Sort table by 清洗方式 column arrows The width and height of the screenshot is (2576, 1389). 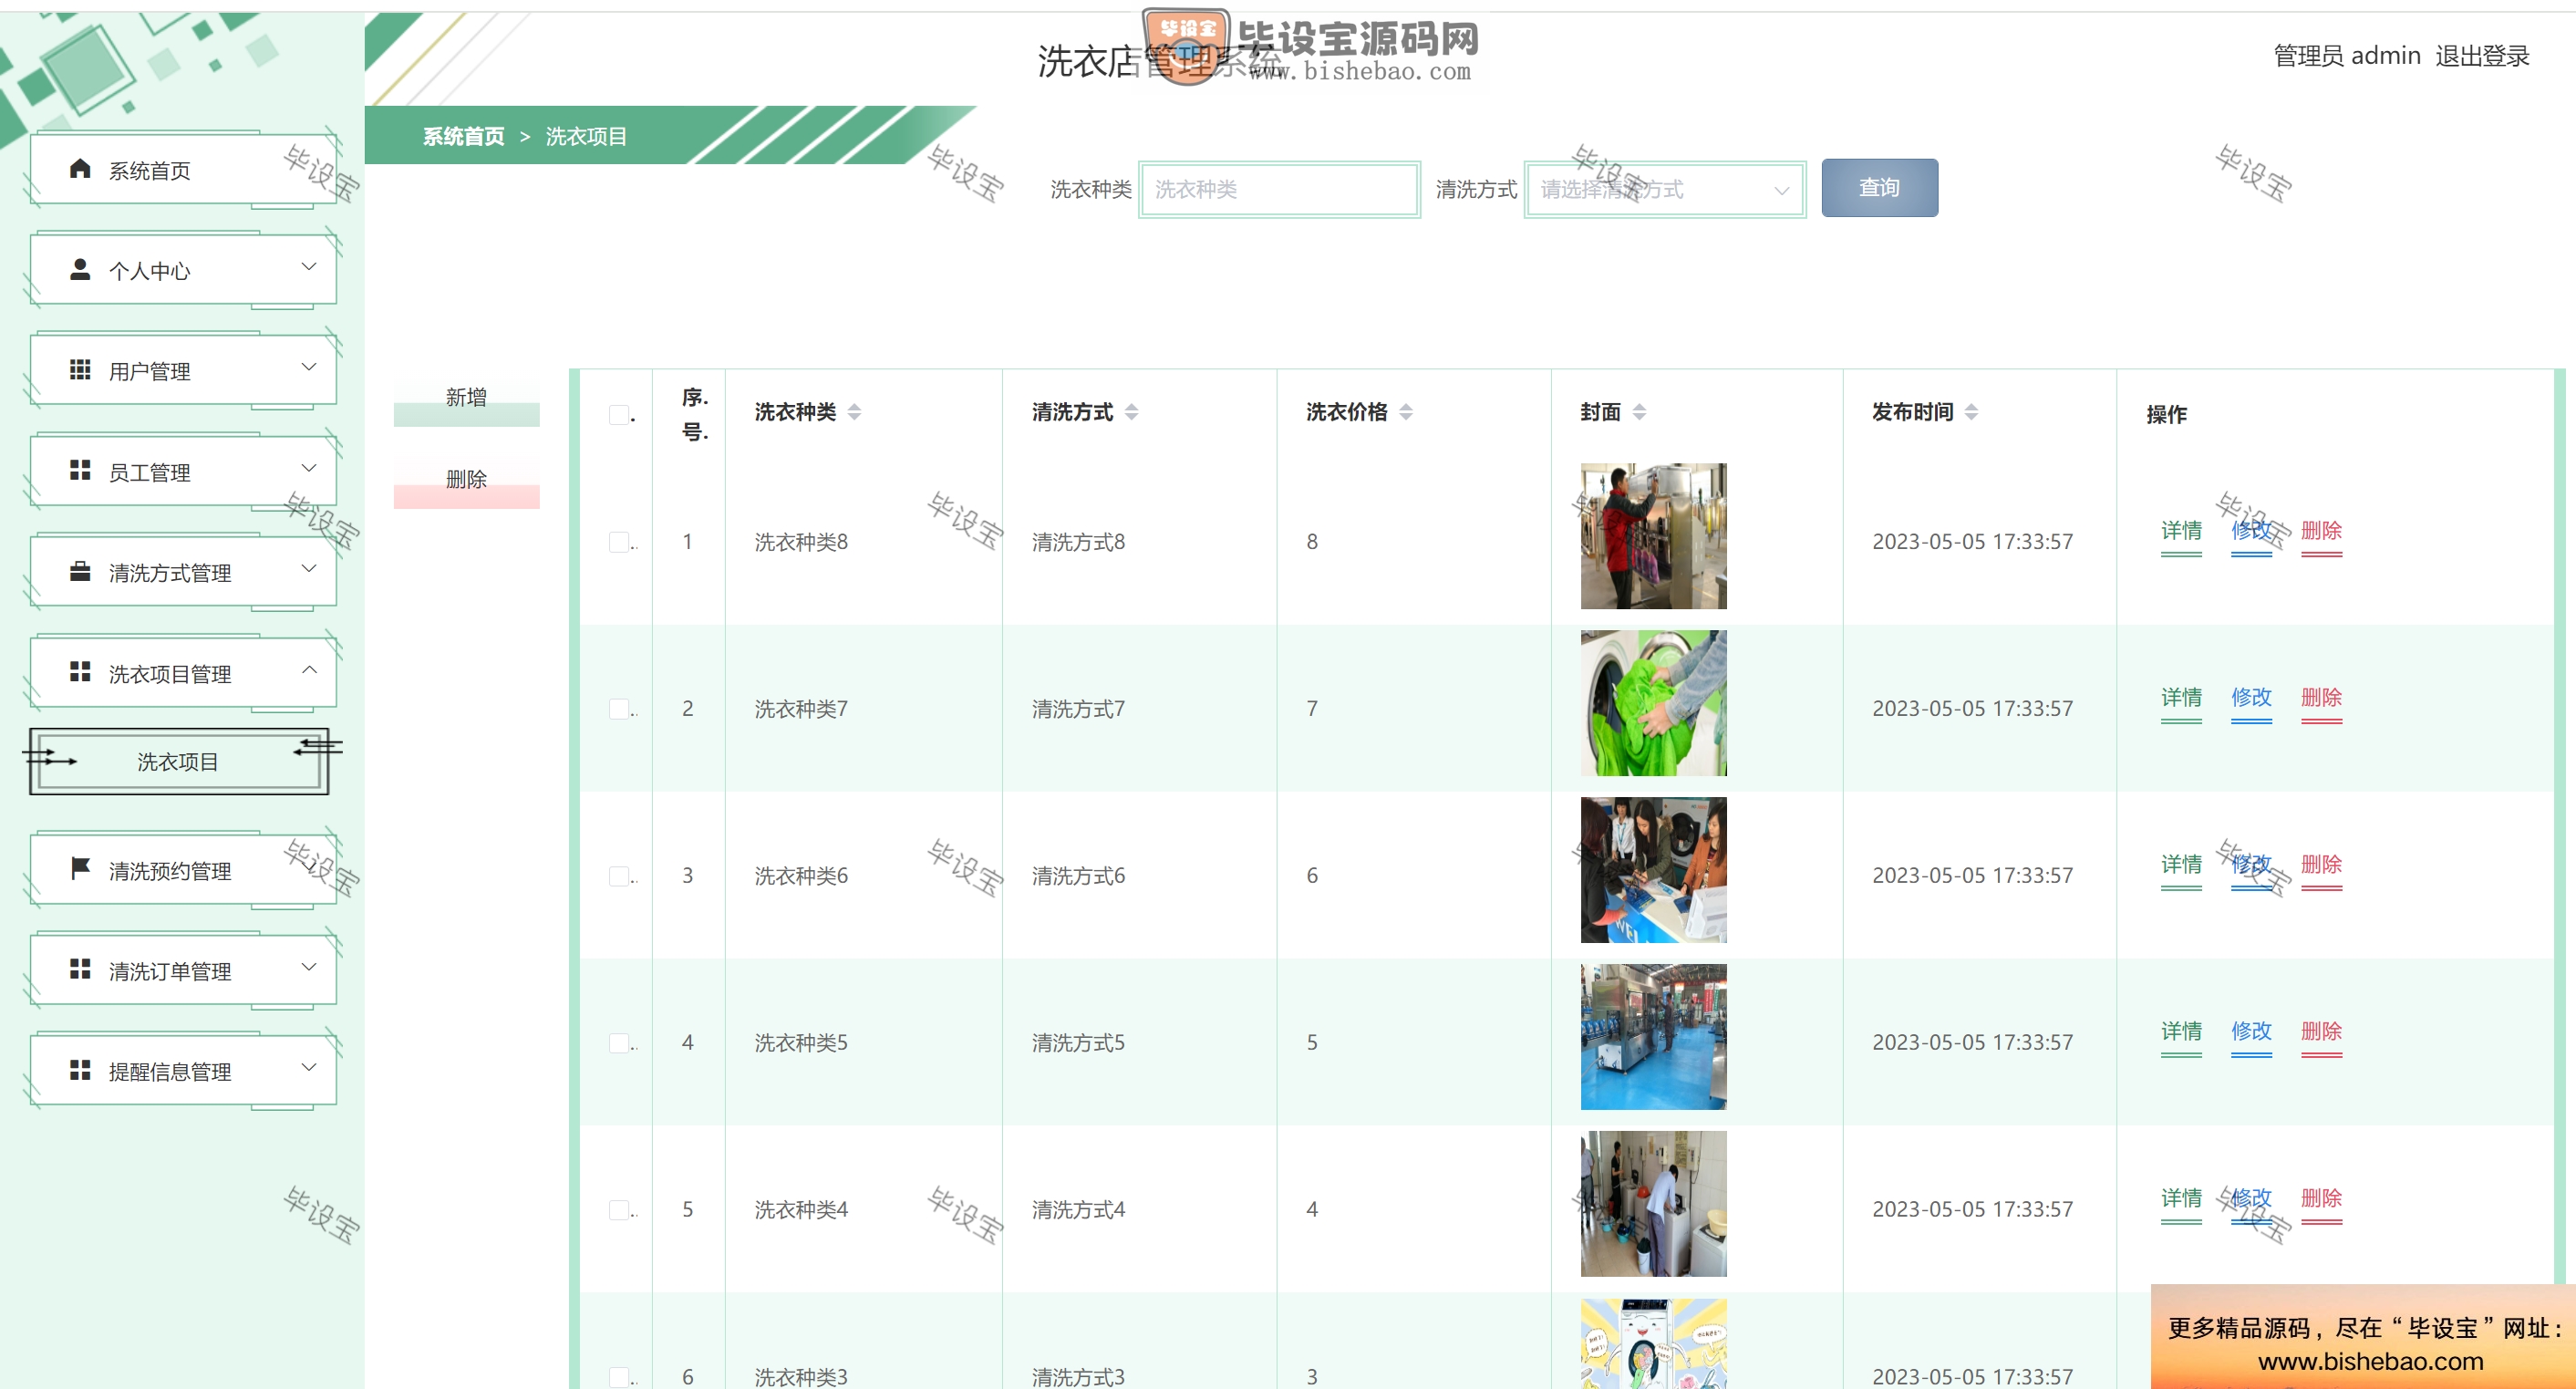pos(1131,412)
